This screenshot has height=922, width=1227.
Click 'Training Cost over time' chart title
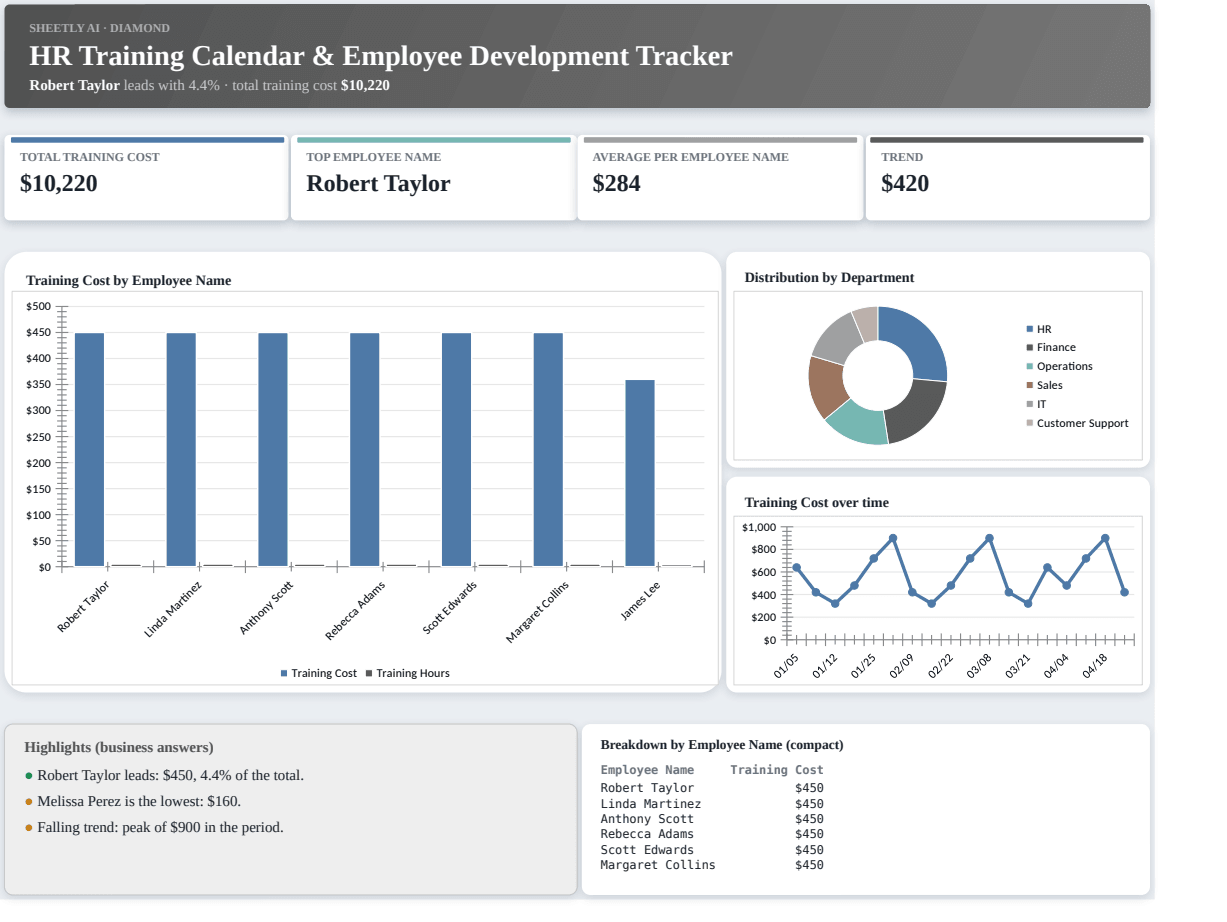tap(816, 503)
